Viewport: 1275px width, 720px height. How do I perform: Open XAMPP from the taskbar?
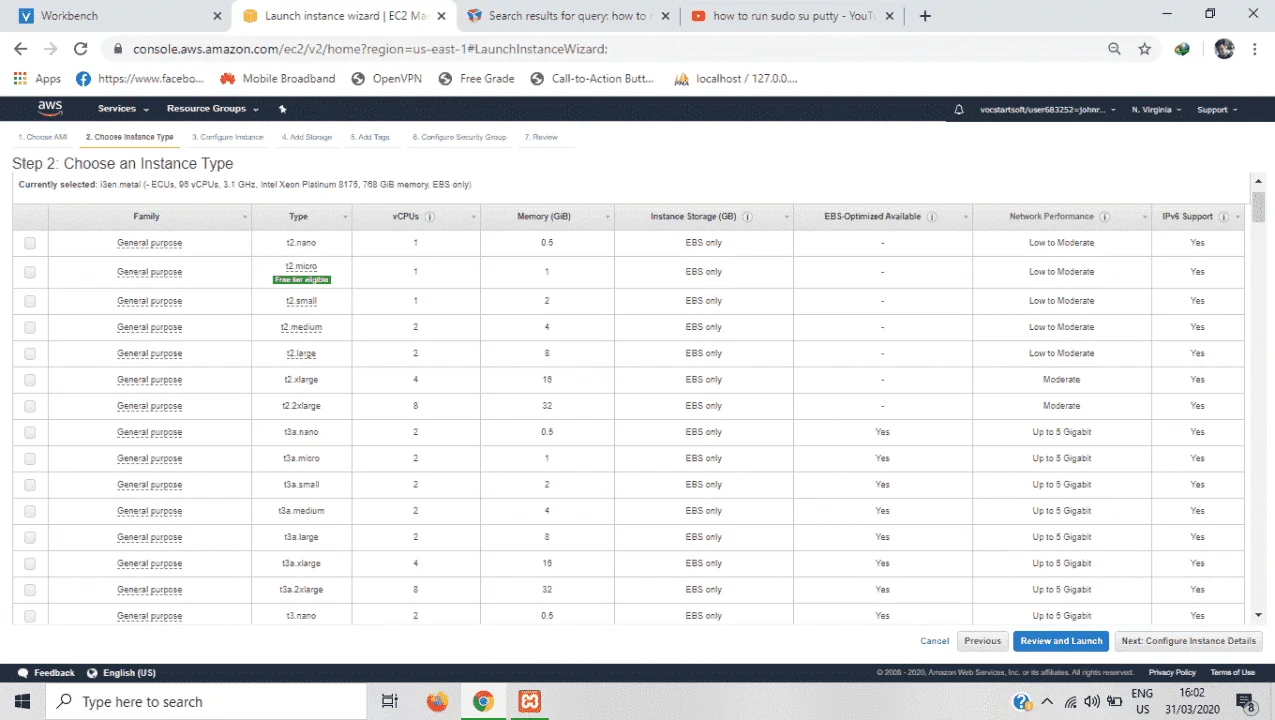tap(529, 702)
